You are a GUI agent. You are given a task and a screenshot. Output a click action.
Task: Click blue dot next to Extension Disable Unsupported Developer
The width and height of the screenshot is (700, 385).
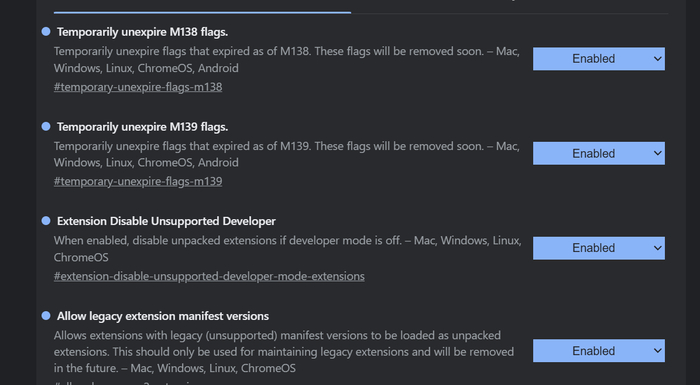[x=46, y=221]
